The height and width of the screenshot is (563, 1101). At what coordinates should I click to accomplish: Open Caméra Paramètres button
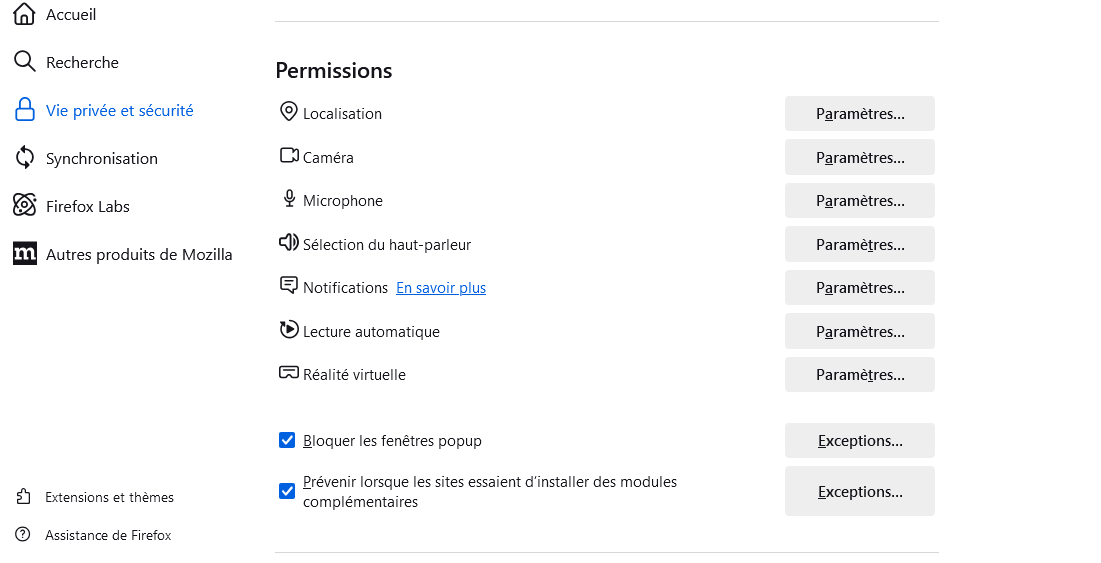[859, 157]
